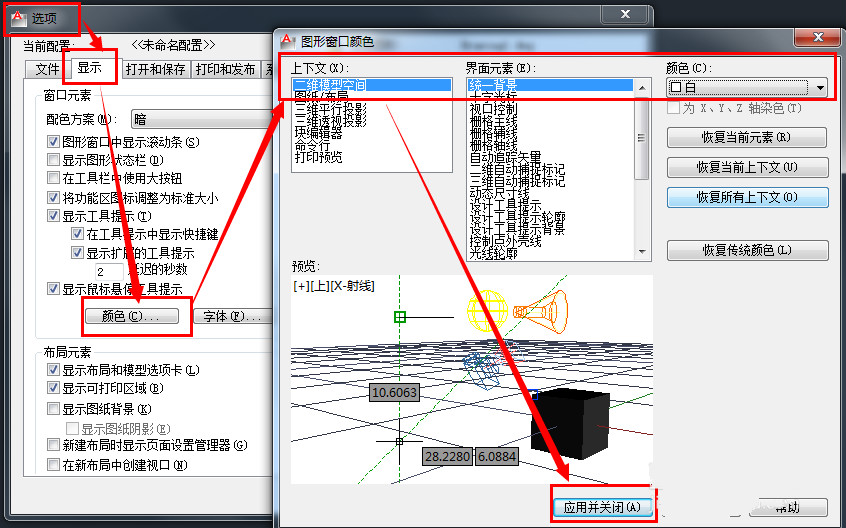This screenshot has height=528, width=846.
Task: Enable 显示图纸背景 checkbox
Action: 54,409
